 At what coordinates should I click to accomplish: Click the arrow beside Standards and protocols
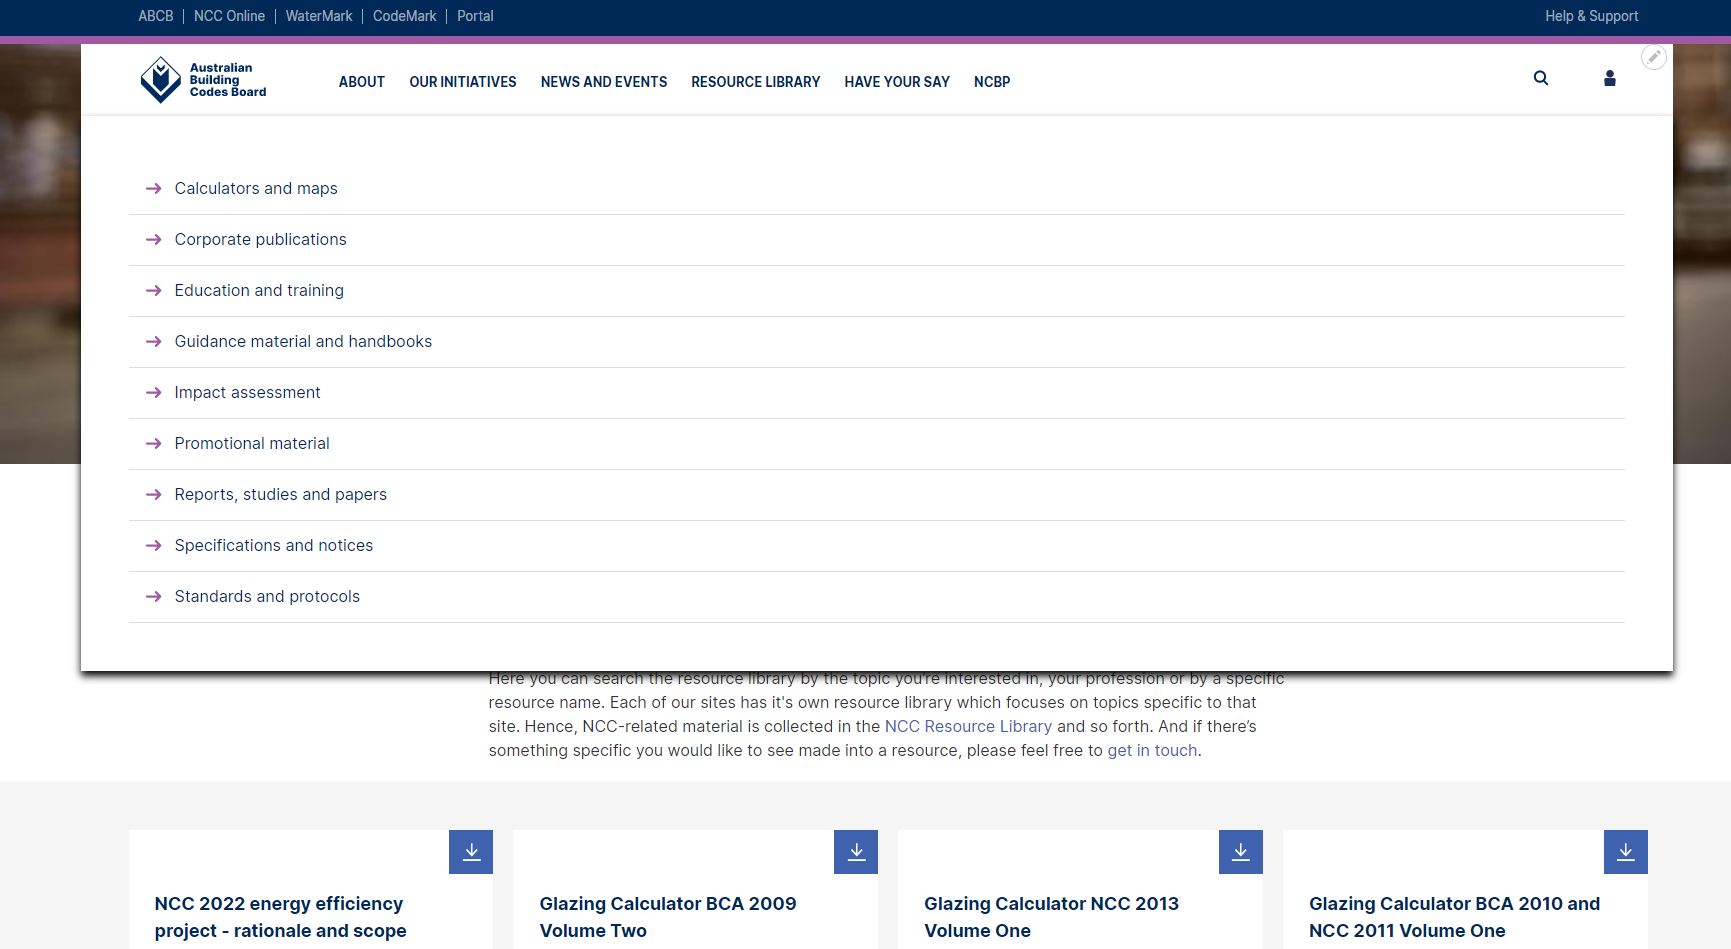[154, 596]
